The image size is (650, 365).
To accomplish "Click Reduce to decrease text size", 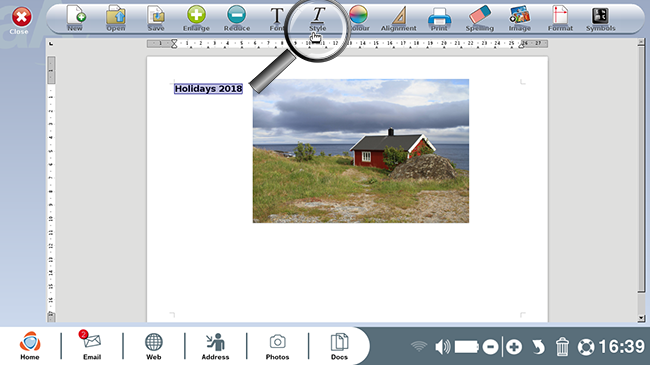I will (237, 19).
